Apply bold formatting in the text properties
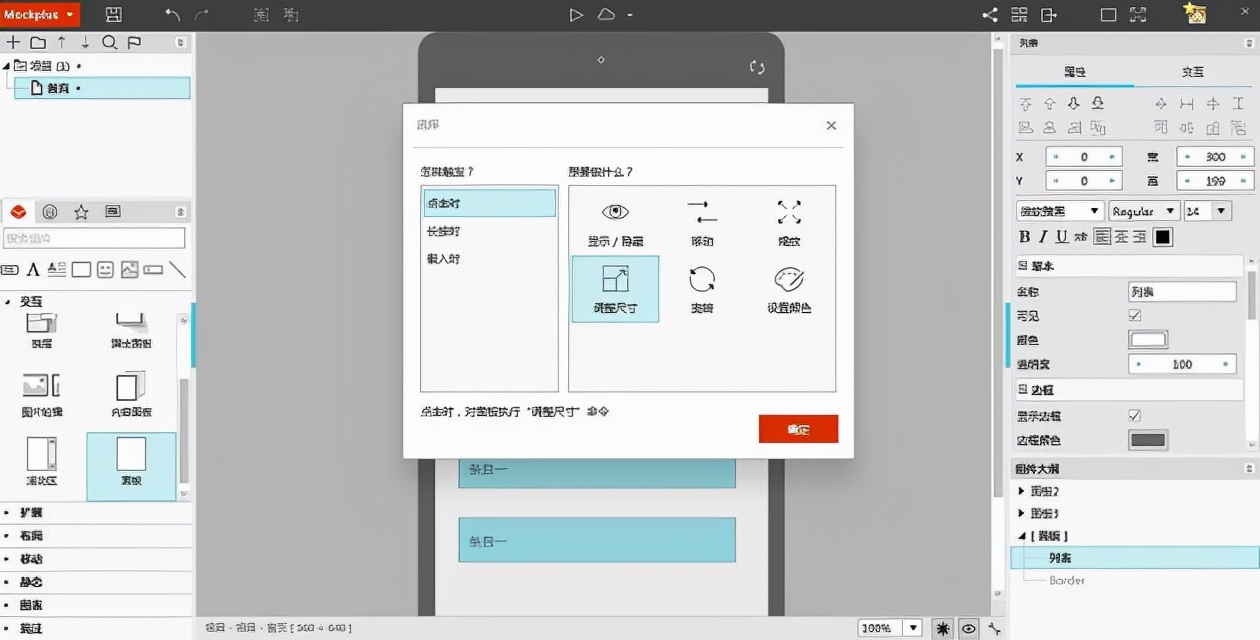Screen dimensions: 1260x640 point(1023,236)
